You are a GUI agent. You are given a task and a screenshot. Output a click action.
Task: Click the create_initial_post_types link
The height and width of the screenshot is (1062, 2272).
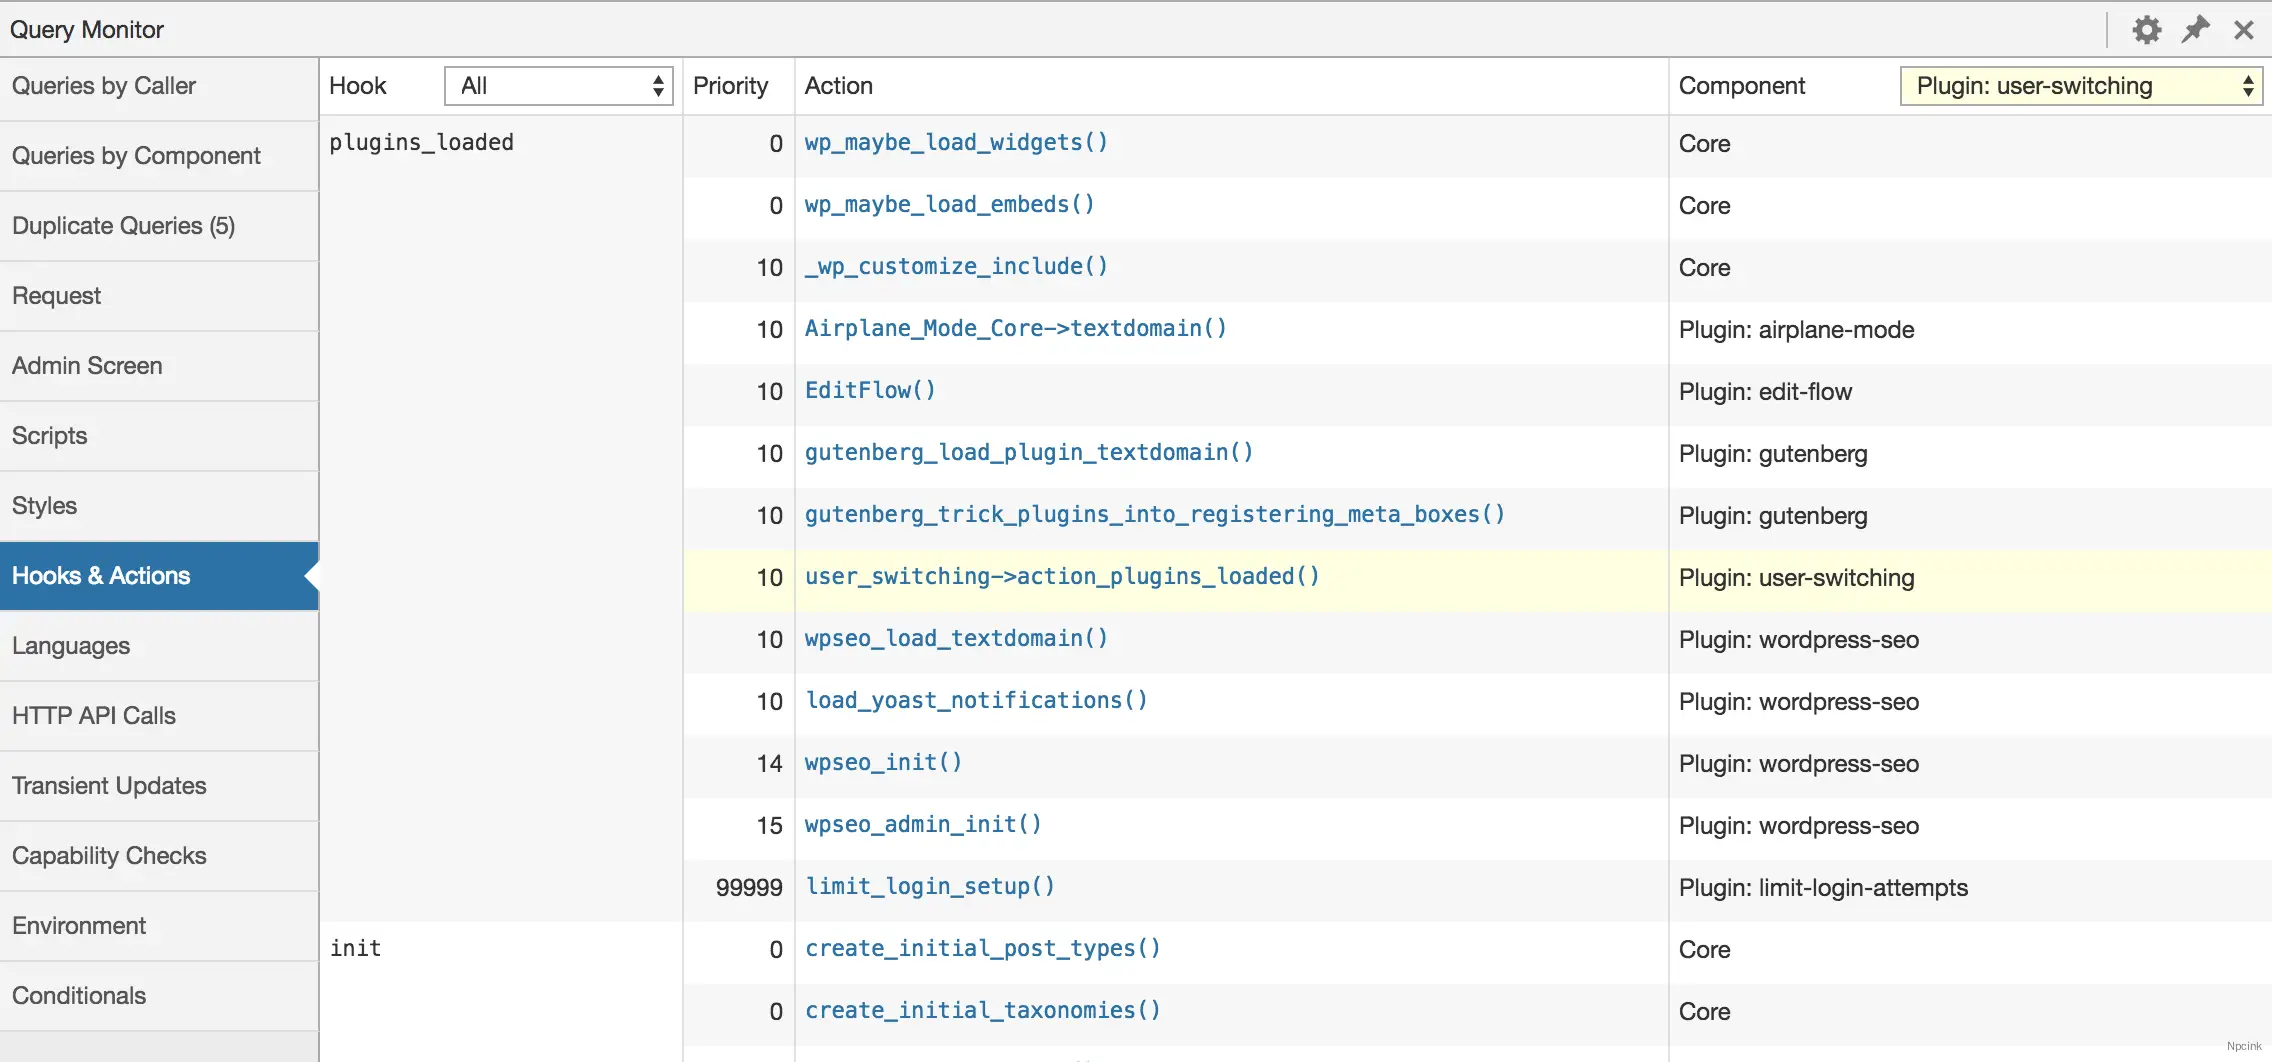pyautogui.click(x=982, y=948)
